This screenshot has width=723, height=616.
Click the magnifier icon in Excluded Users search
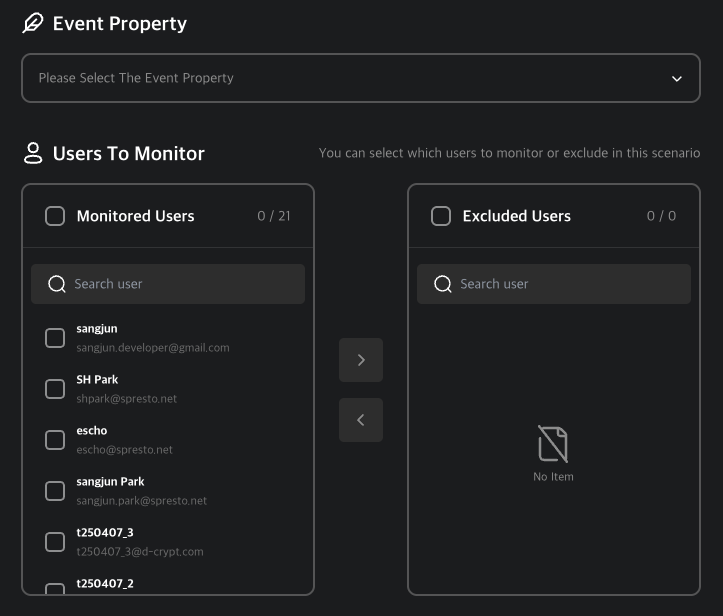pos(442,284)
